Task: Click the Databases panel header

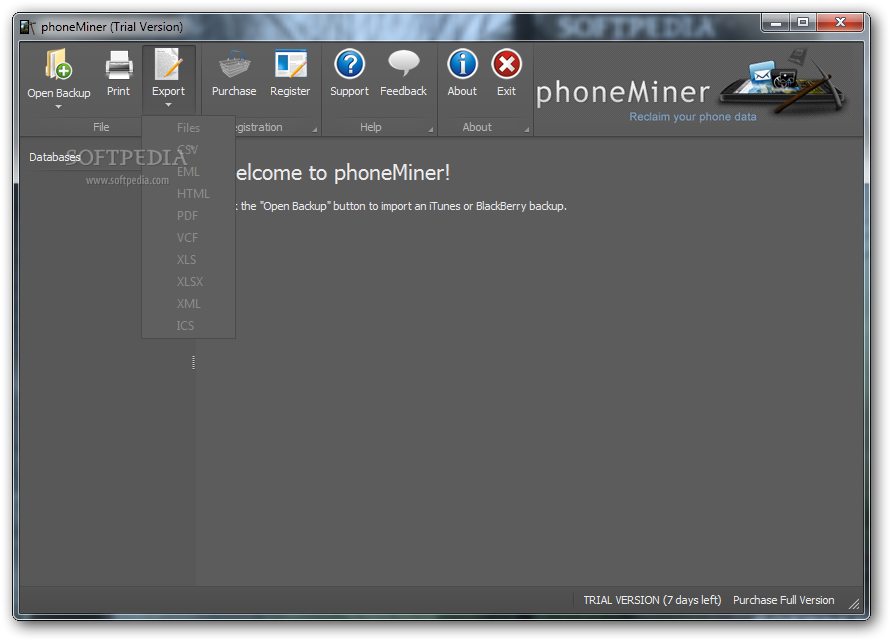Action: [x=55, y=157]
